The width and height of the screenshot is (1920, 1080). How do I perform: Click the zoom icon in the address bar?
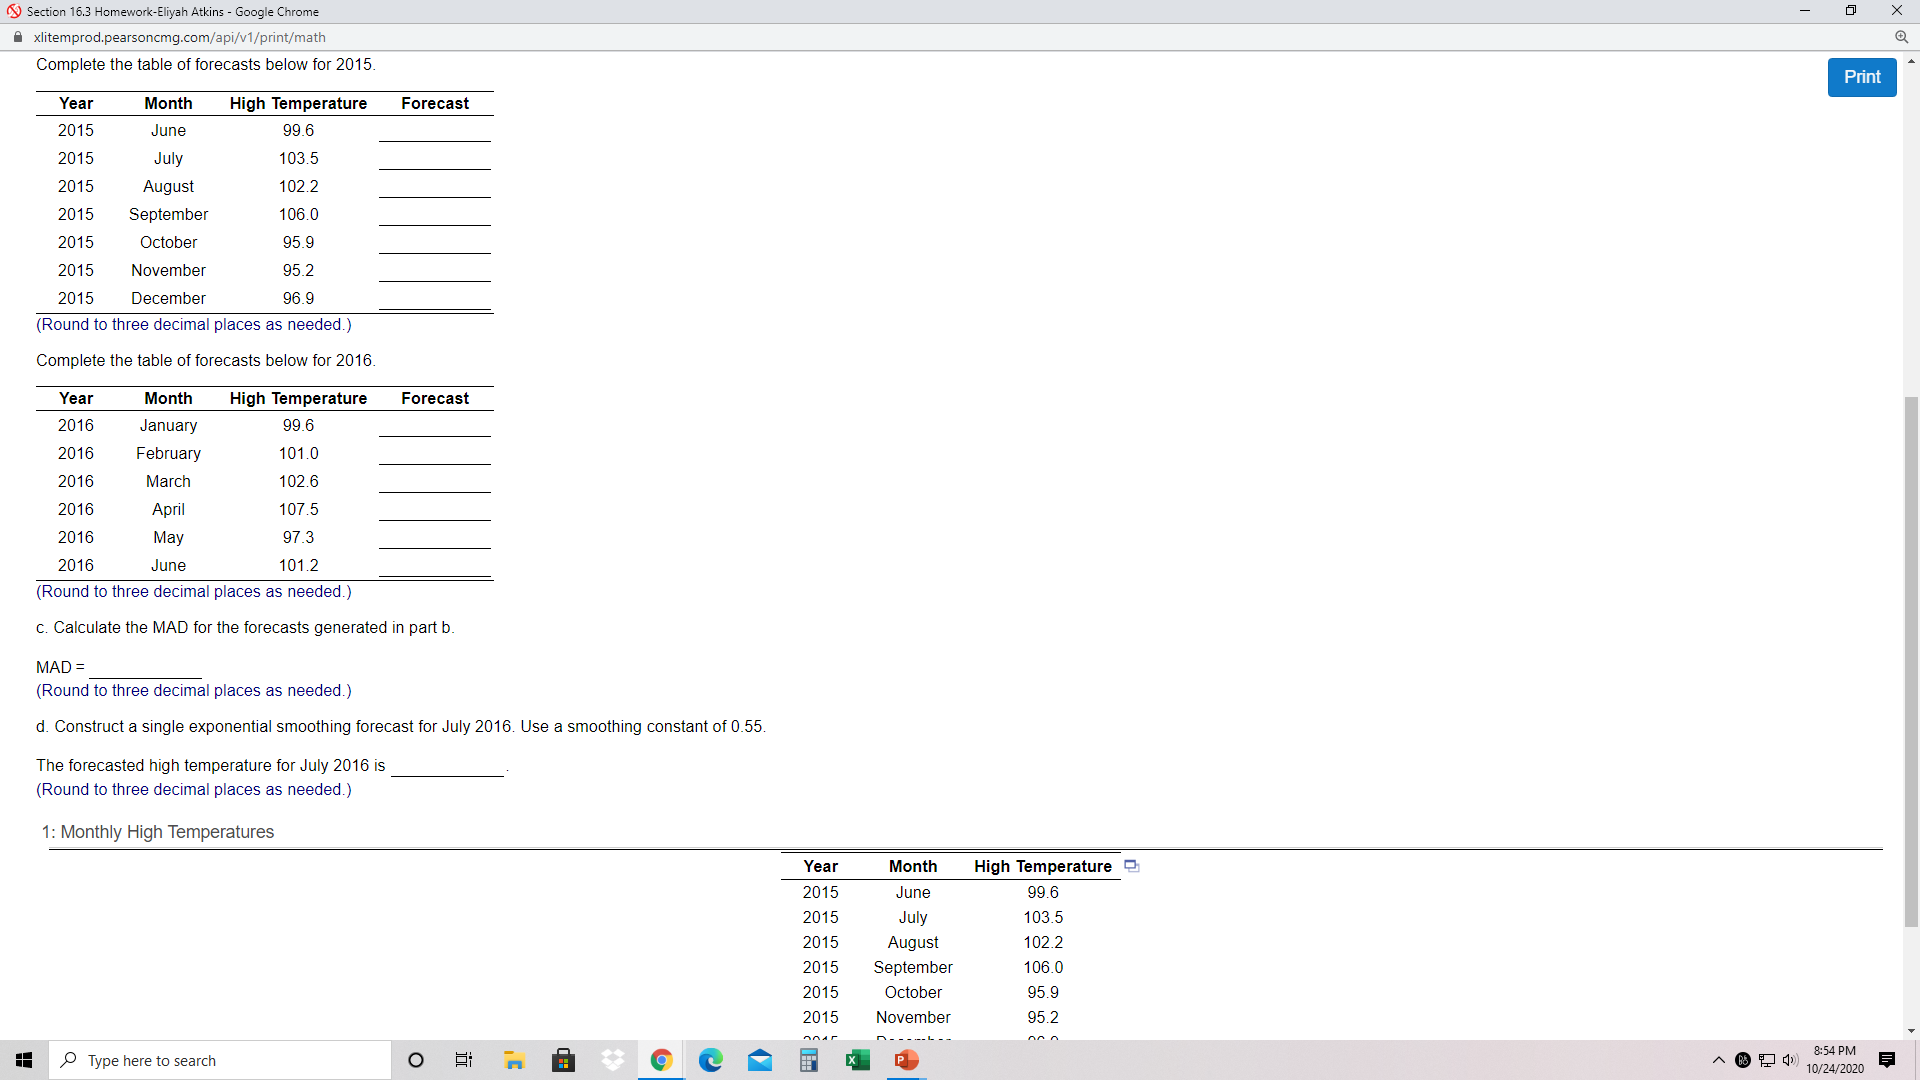click(x=1903, y=37)
